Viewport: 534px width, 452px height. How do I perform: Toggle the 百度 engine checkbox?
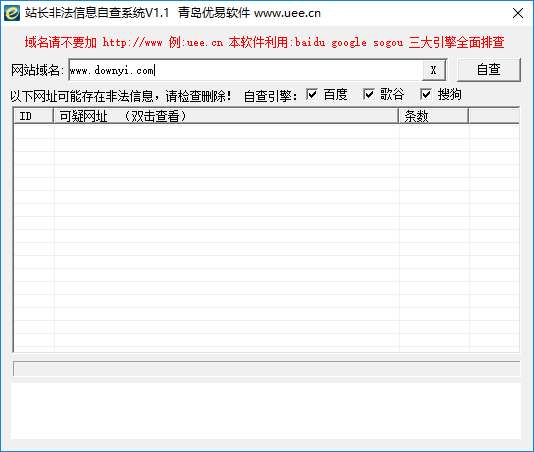311,94
